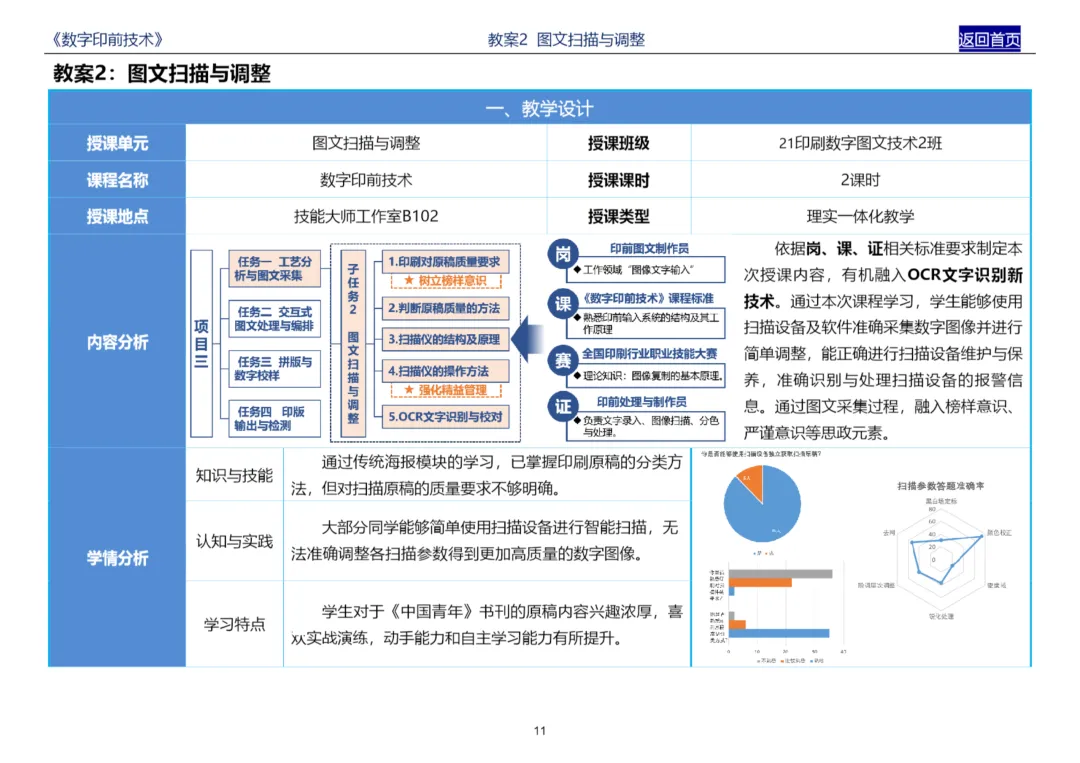Click the 授课地点 label cell

[117, 216]
